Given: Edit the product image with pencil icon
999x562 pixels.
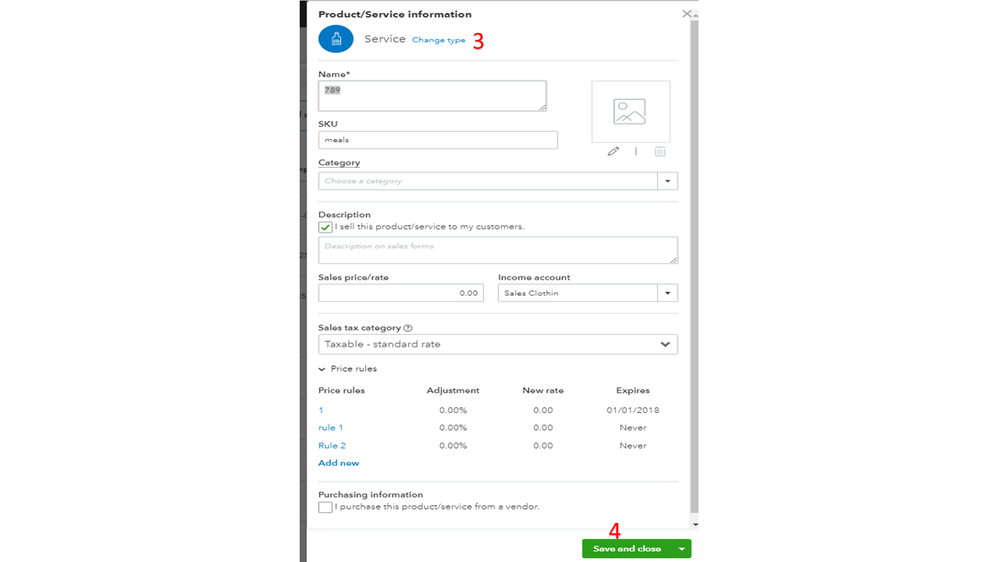Looking at the screenshot, I should (613, 152).
